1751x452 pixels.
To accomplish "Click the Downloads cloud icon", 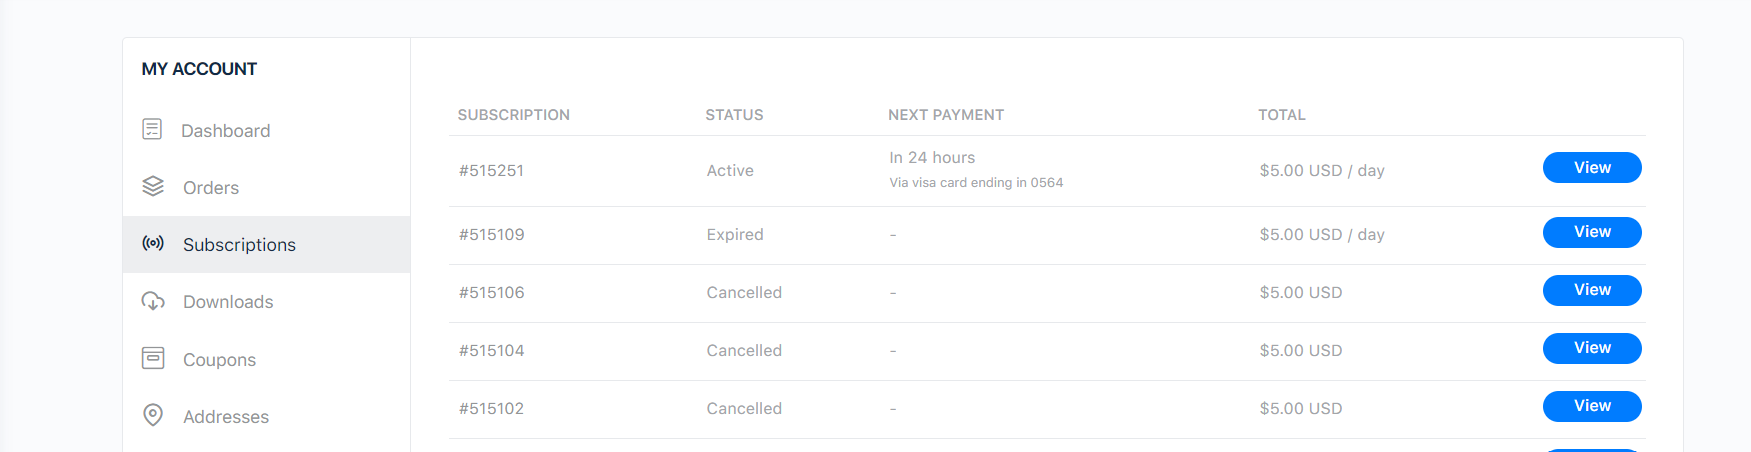I will click(x=153, y=301).
